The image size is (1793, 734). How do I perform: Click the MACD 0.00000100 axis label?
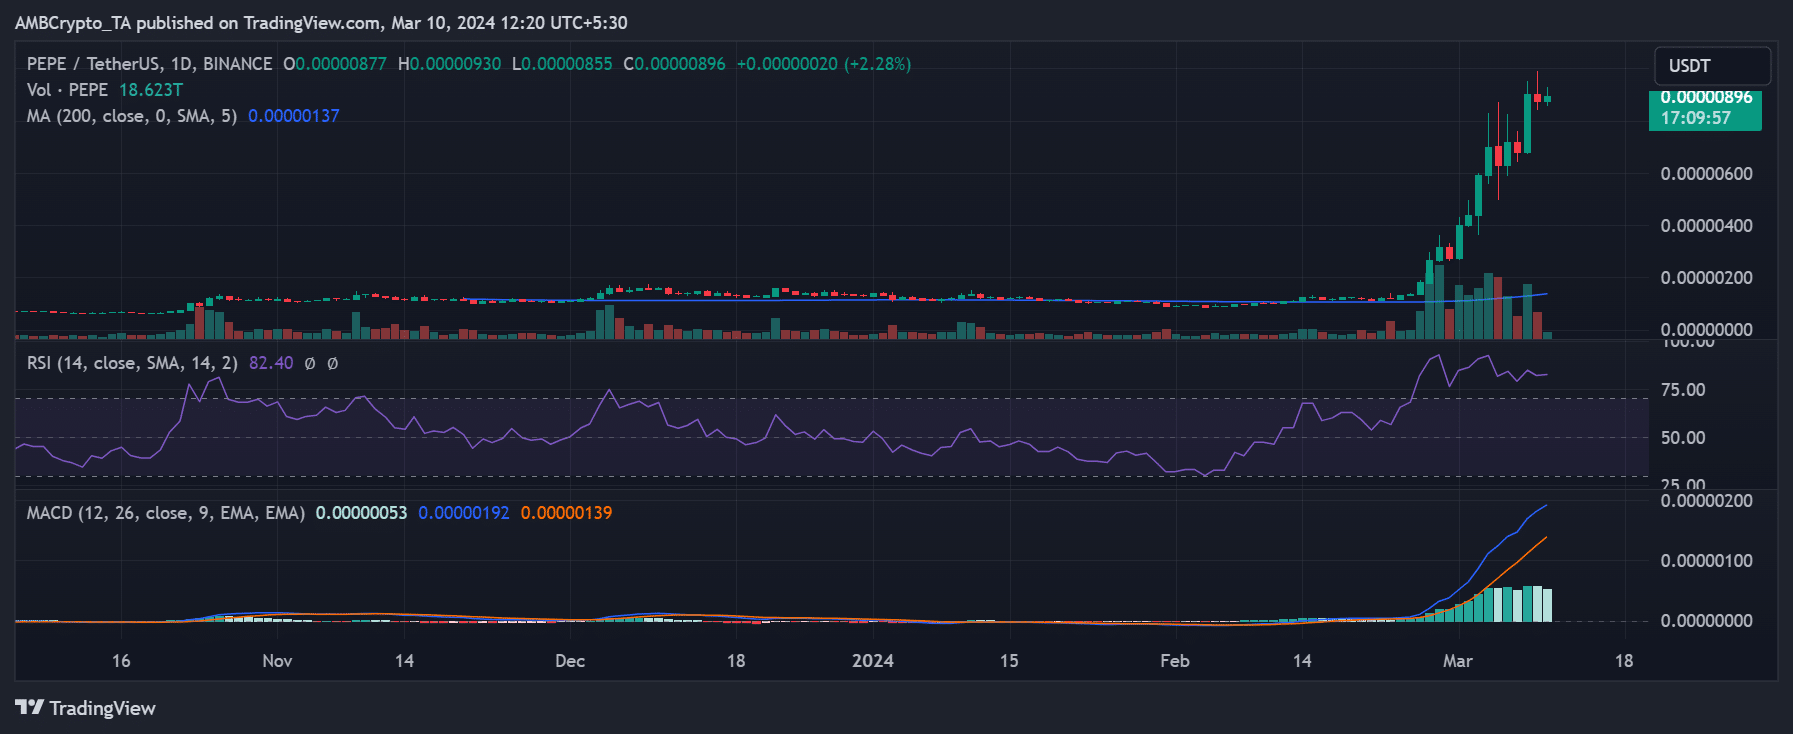tap(1706, 561)
